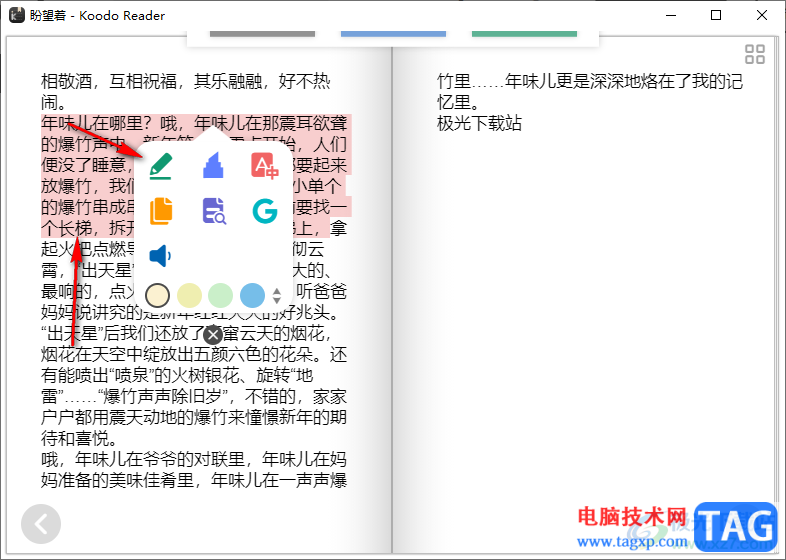Pick the yellow highlight color swatch
786x560 pixels.
pyautogui.click(x=189, y=295)
